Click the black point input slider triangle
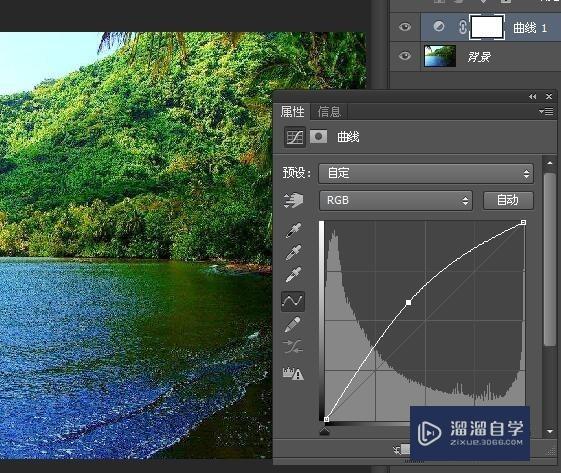Screen dimensions: 561x473 pyautogui.click(x=325, y=431)
